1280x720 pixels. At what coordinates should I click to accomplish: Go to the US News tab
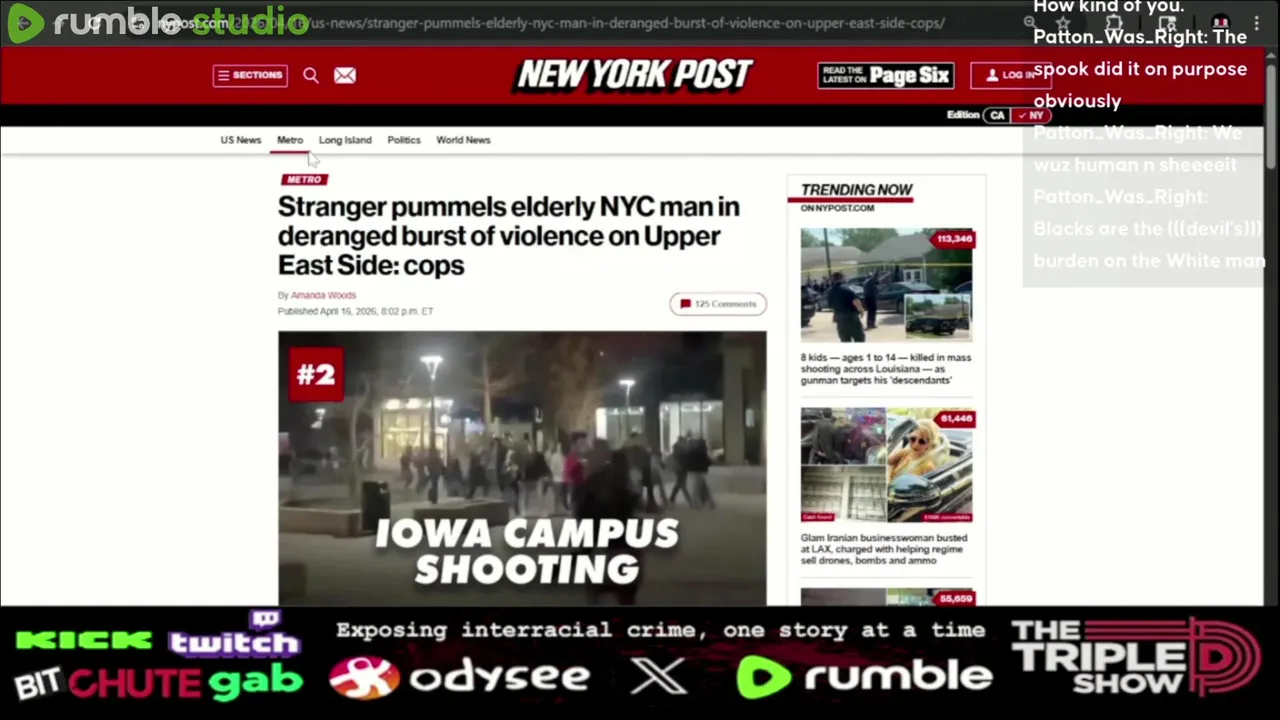[x=241, y=140]
